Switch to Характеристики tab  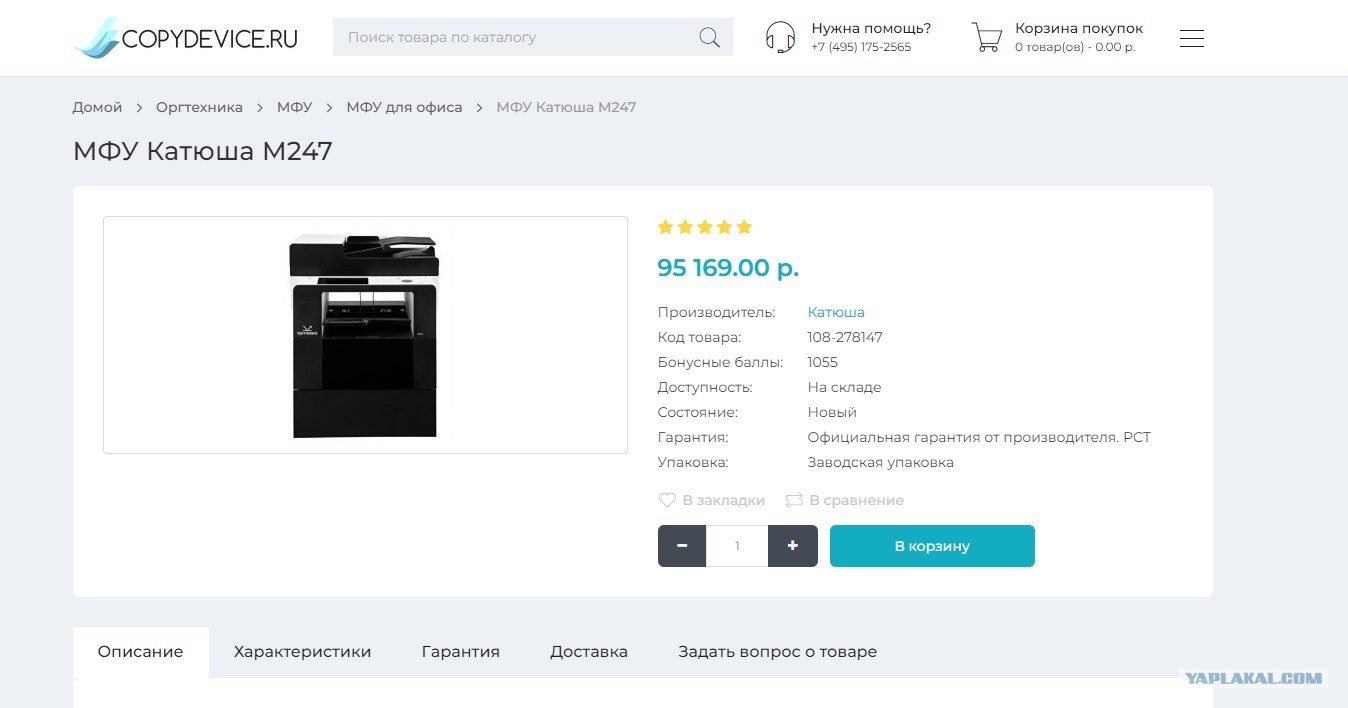point(302,652)
